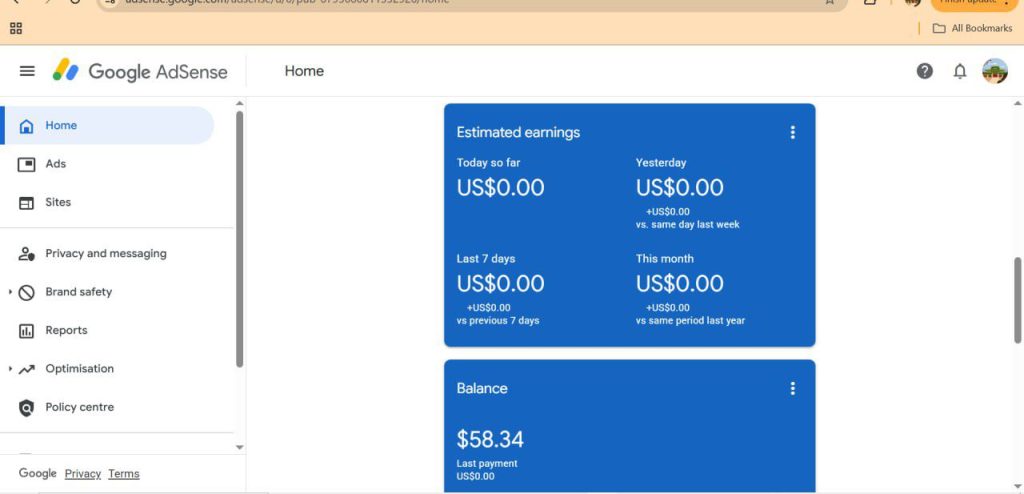This screenshot has width=1024, height=494.
Task: Click the sidebar scroll down arrow
Action: click(x=239, y=447)
